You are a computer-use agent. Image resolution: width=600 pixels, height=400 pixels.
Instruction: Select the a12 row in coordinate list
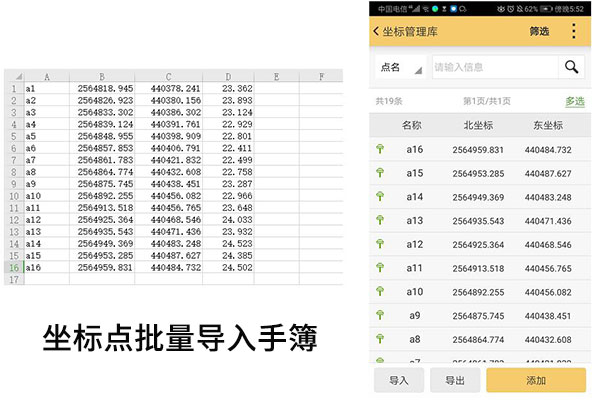click(x=478, y=244)
